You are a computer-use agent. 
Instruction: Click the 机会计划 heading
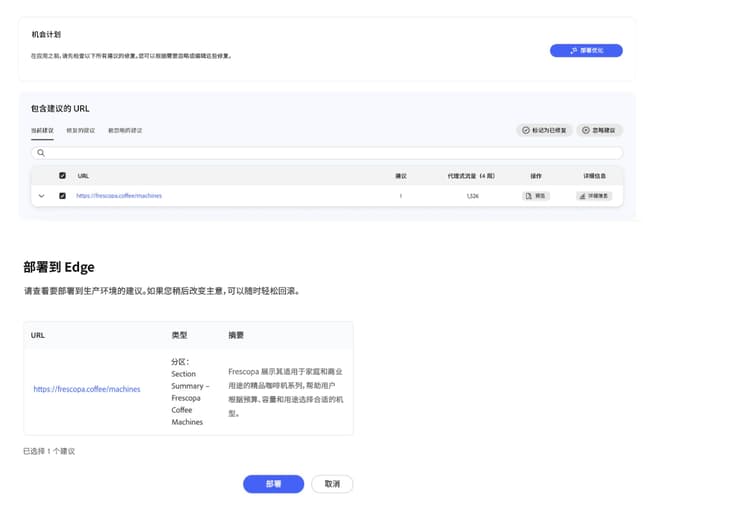(x=46, y=34)
